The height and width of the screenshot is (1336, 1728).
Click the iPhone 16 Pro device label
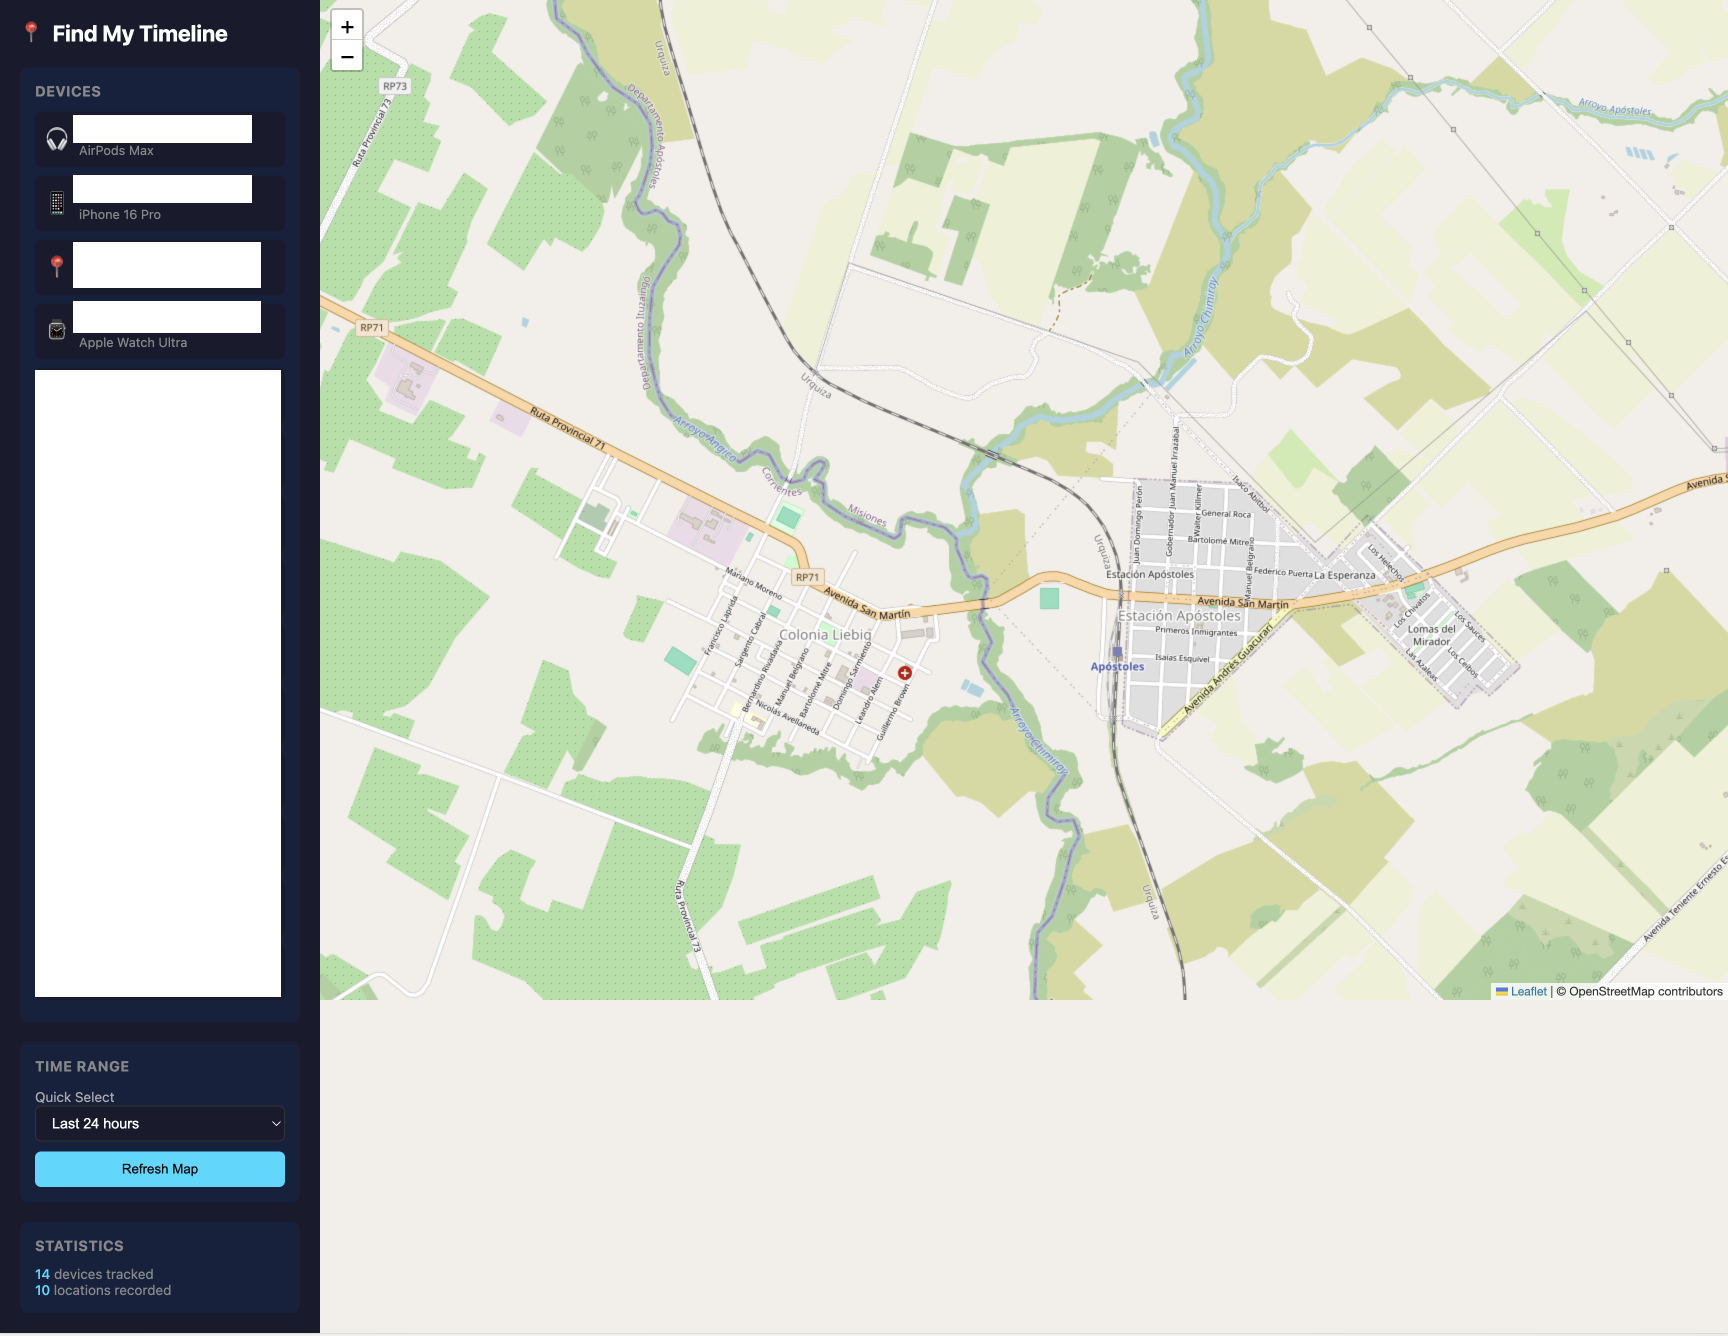[x=120, y=215]
